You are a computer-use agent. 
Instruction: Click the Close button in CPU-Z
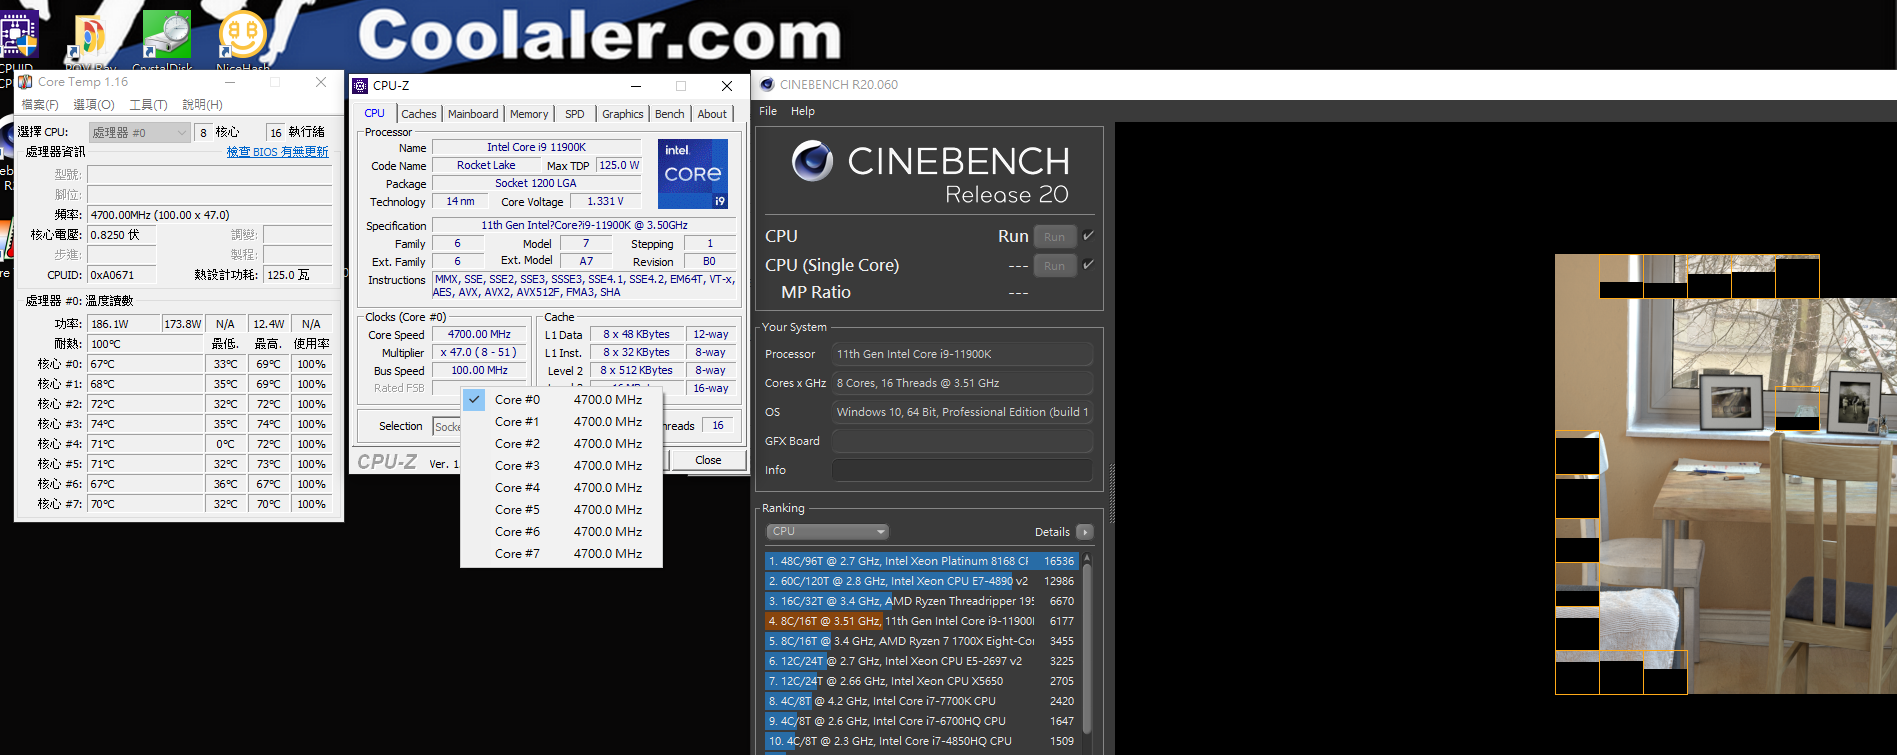(708, 460)
